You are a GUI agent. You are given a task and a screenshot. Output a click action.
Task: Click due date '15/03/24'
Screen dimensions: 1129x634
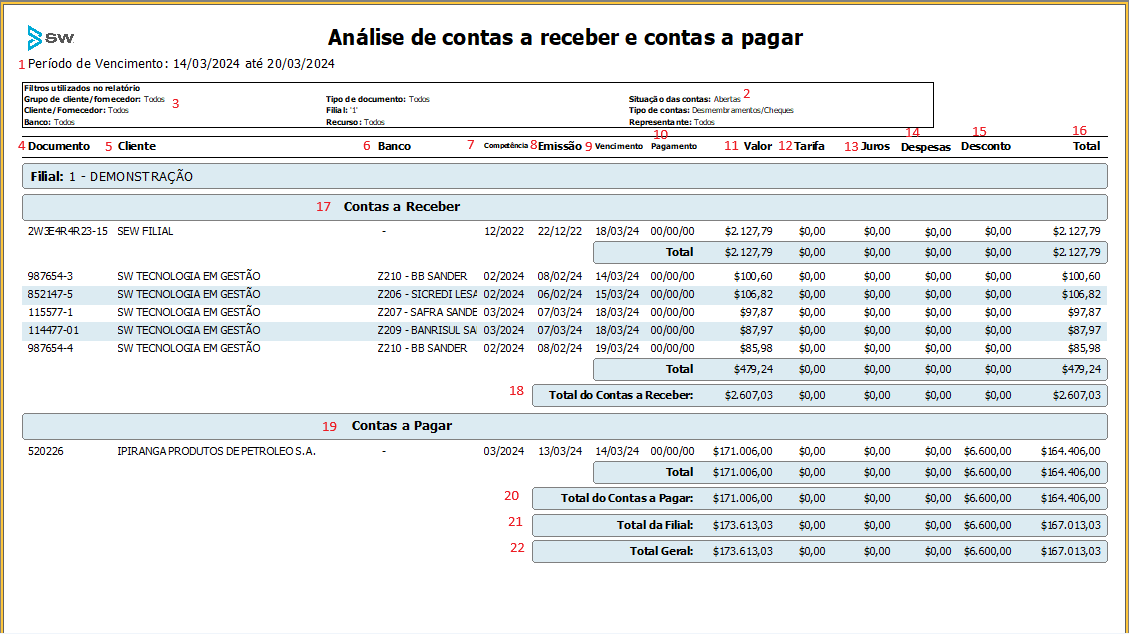pyautogui.click(x=617, y=294)
